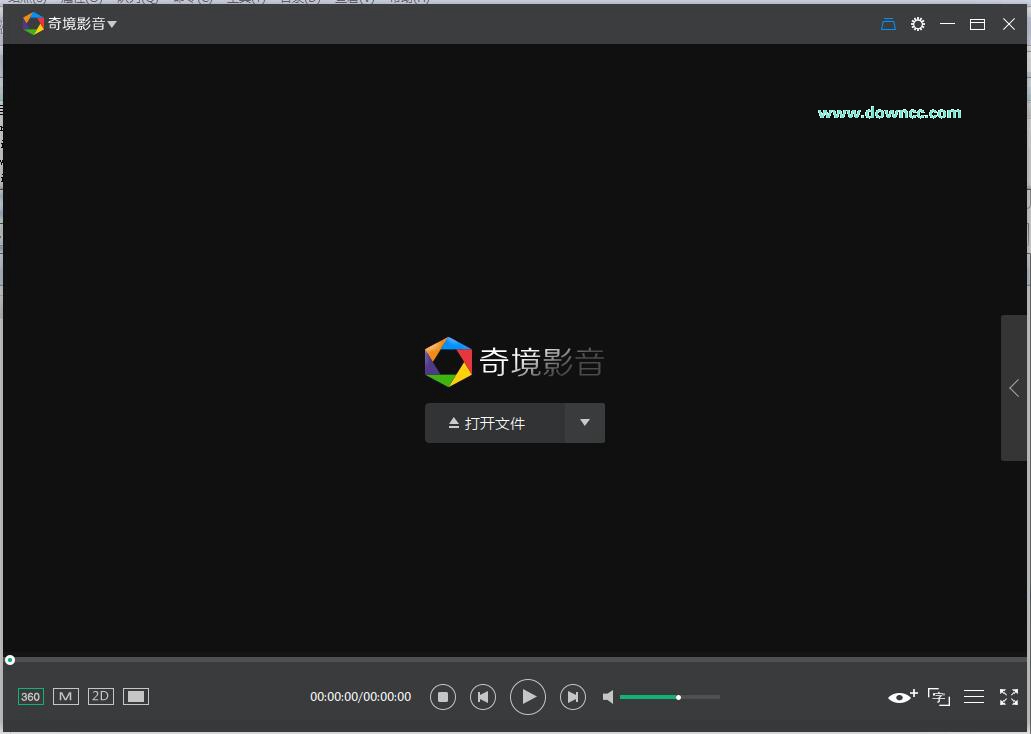
Task: Select the screen-ratio display mode icon
Action: (x=135, y=696)
